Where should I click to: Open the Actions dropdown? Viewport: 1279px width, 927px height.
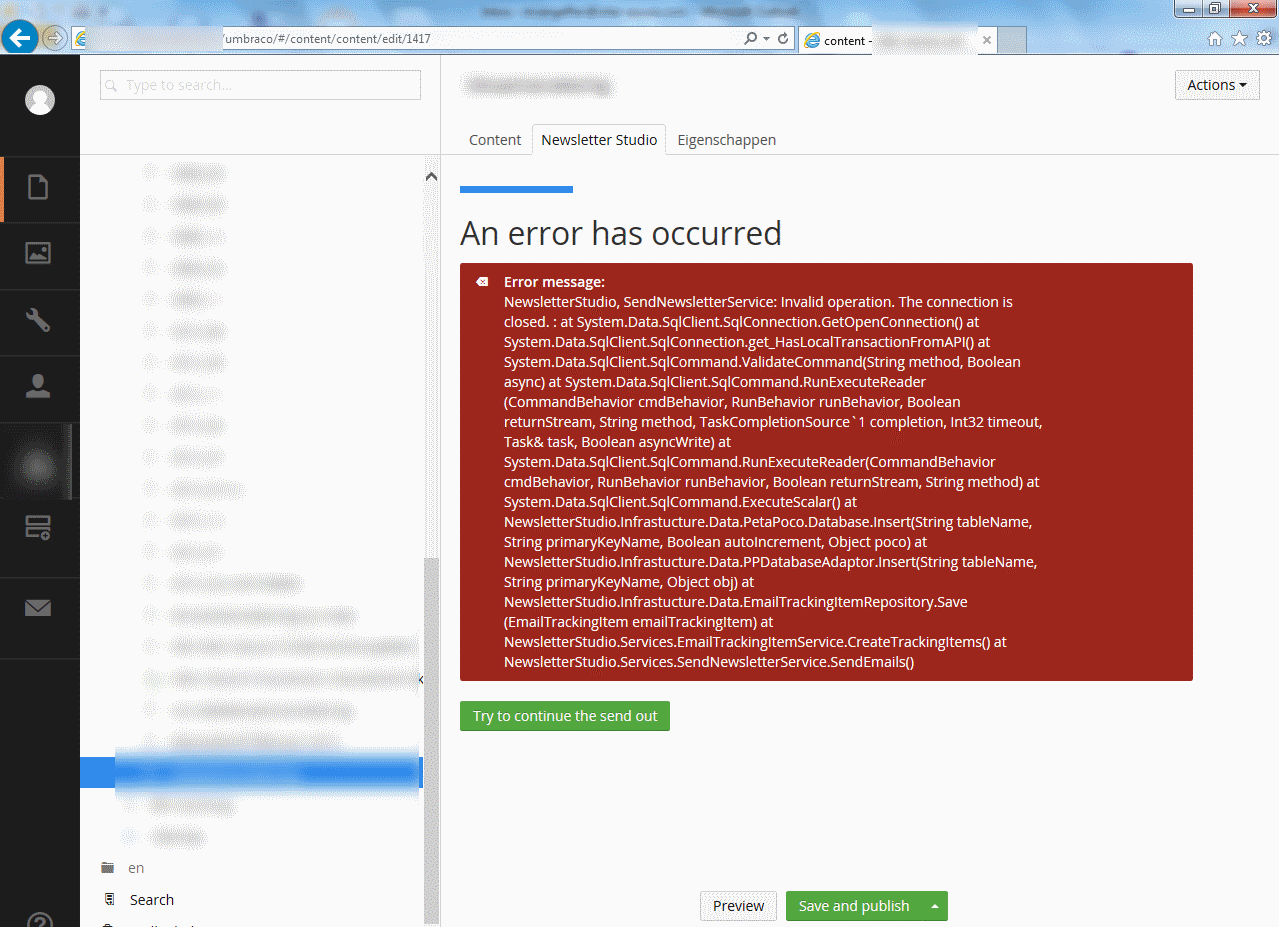pos(1217,85)
